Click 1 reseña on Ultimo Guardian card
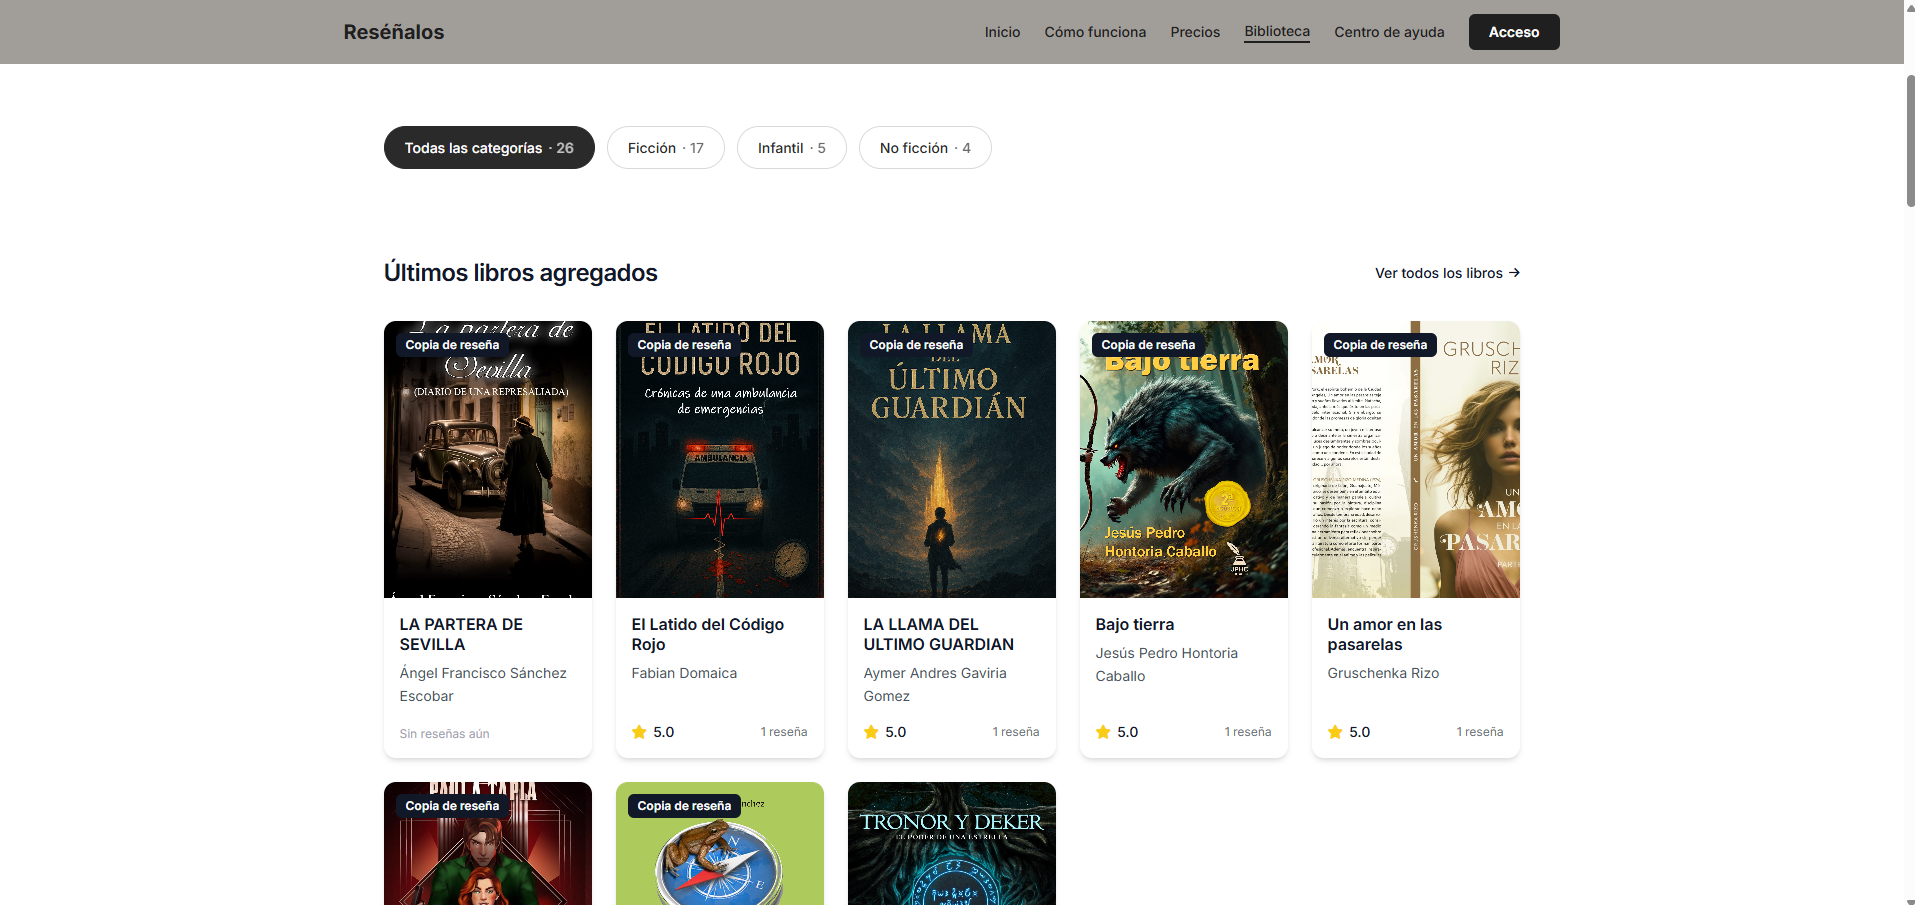 pyautogui.click(x=1016, y=732)
